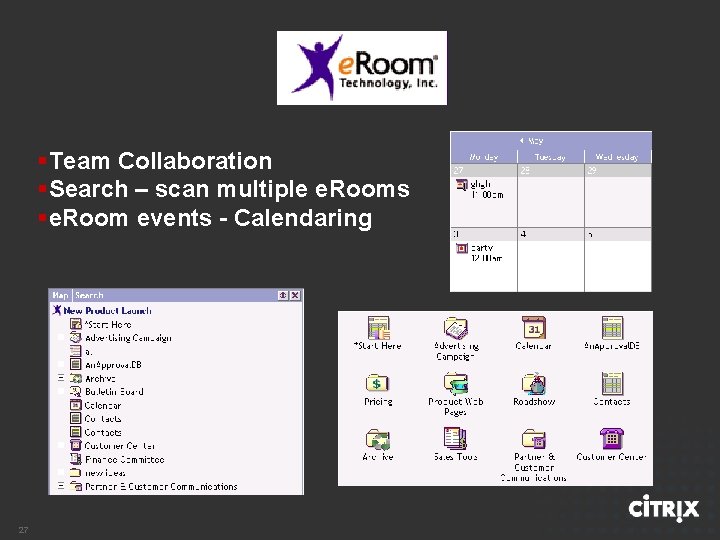Click the Wednesday column header
This screenshot has height=540, width=720.
(x=618, y=157)
